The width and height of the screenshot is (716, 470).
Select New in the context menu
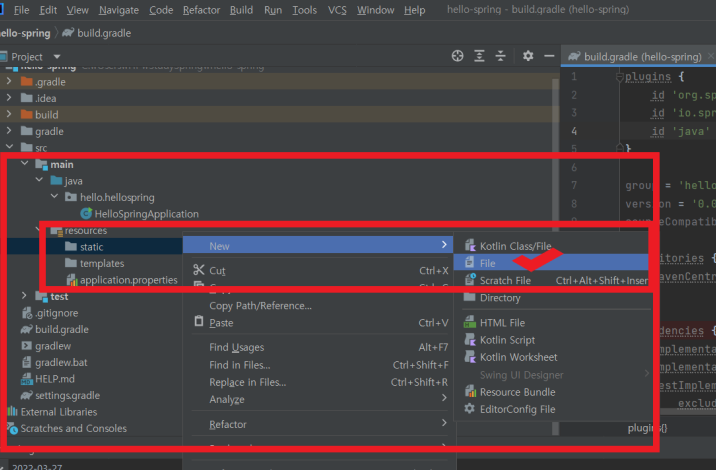coord(318,245)
